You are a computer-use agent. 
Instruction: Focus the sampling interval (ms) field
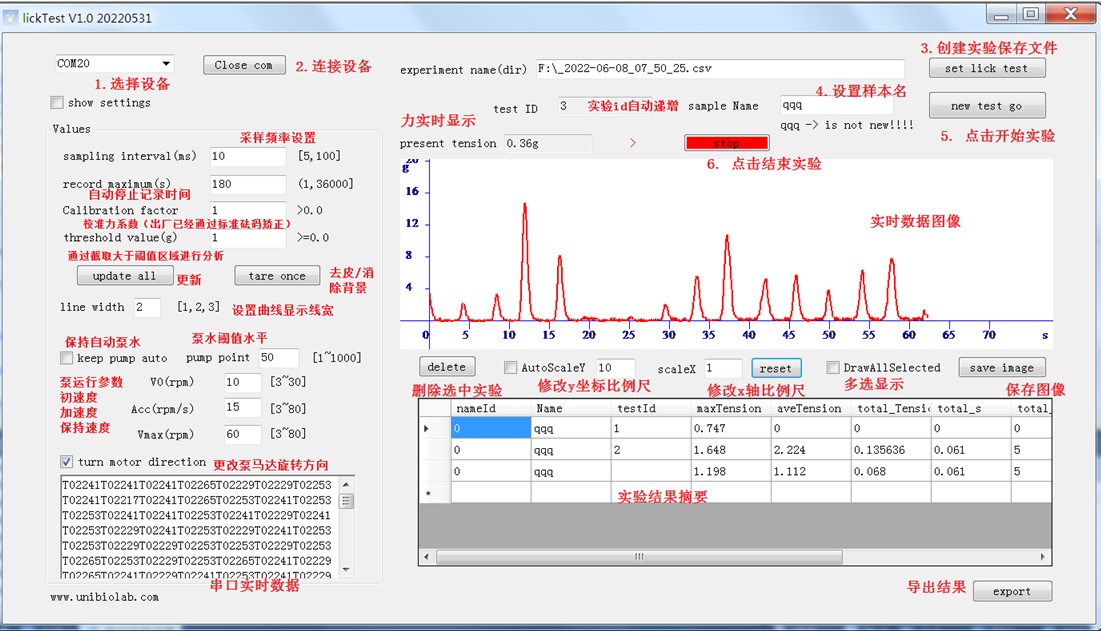tap(248, 156)
